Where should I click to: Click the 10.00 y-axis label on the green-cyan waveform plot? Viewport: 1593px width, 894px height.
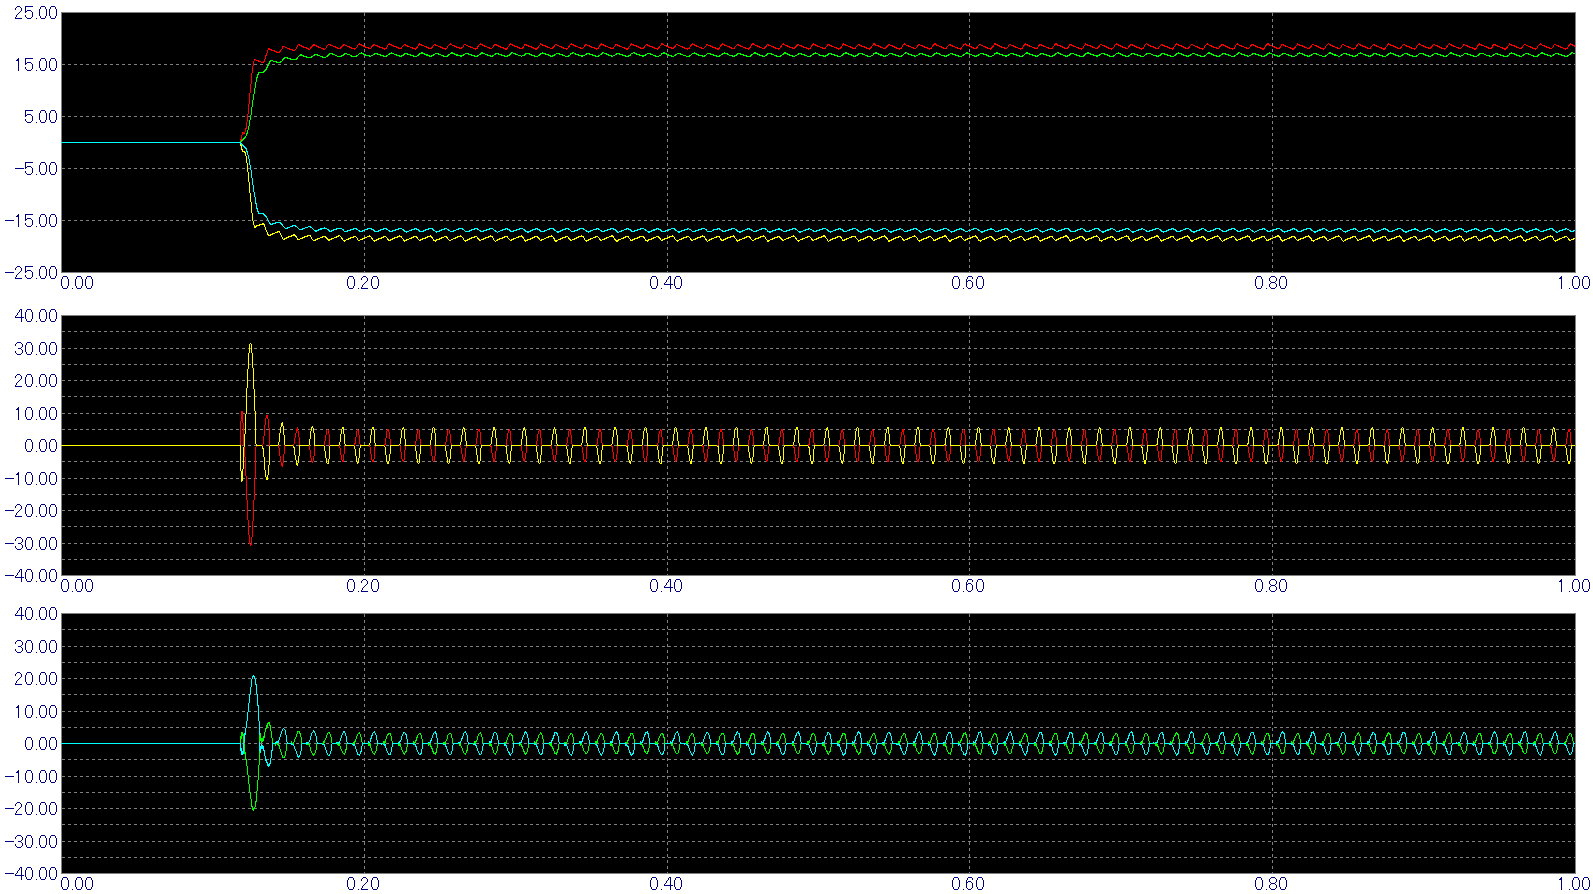point(37,712)
